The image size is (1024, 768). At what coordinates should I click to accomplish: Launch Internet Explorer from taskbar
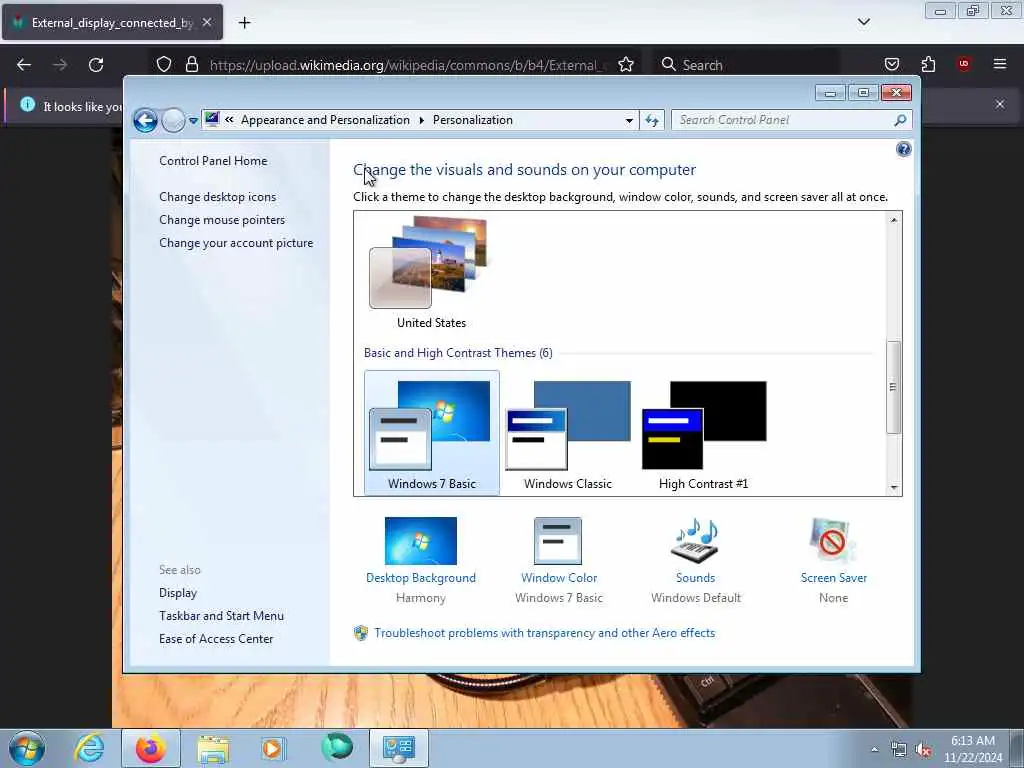coord(89,748)
